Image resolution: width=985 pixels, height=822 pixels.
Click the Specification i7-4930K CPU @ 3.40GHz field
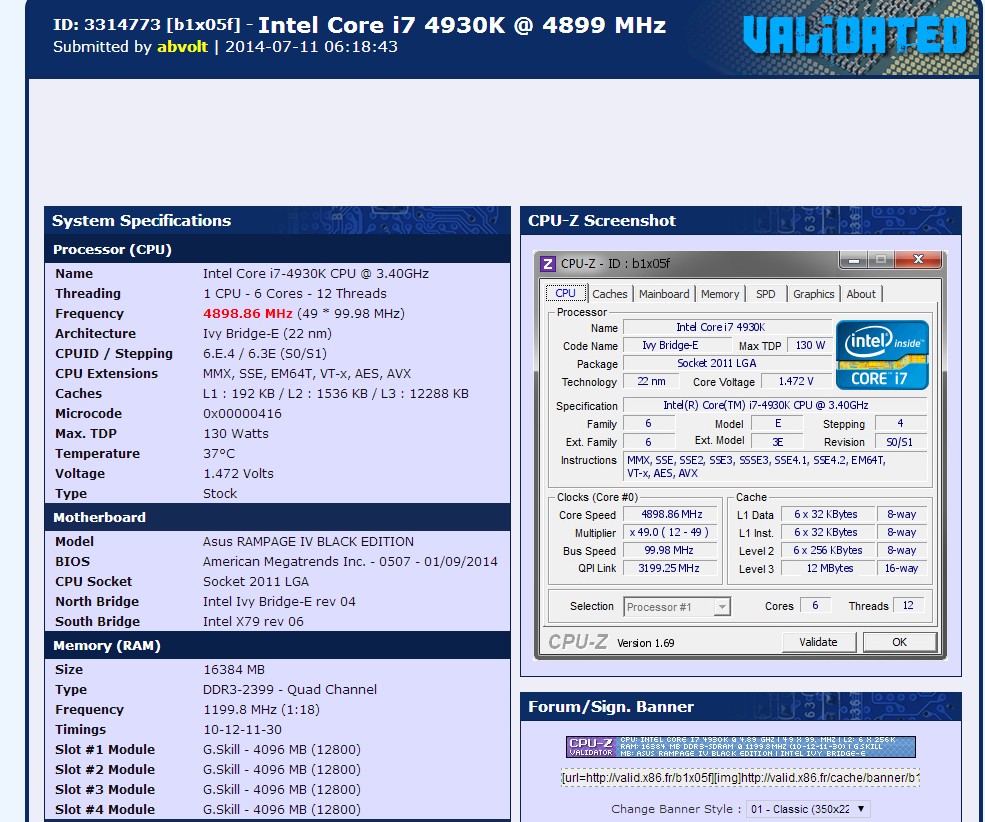[x=775, y=406]
